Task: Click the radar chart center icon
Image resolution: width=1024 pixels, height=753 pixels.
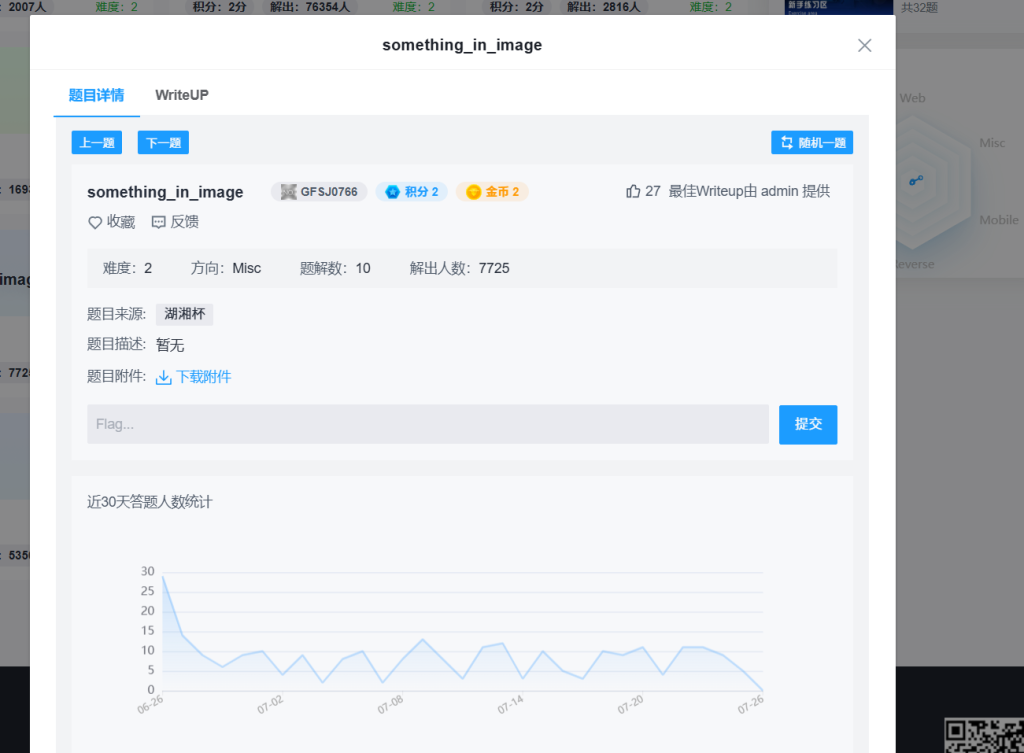Action: (916, 181)
